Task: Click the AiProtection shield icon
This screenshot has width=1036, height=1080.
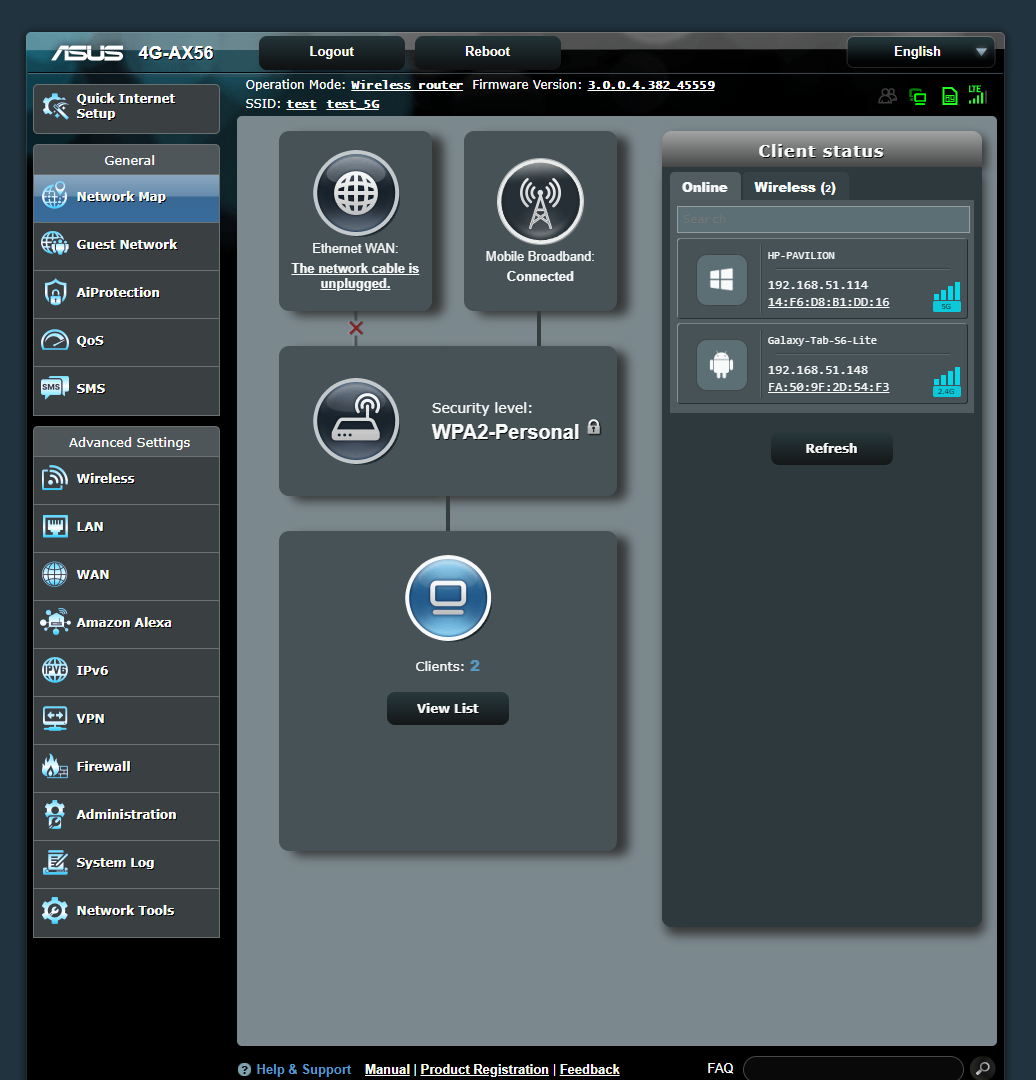Action: coord(54,292)
